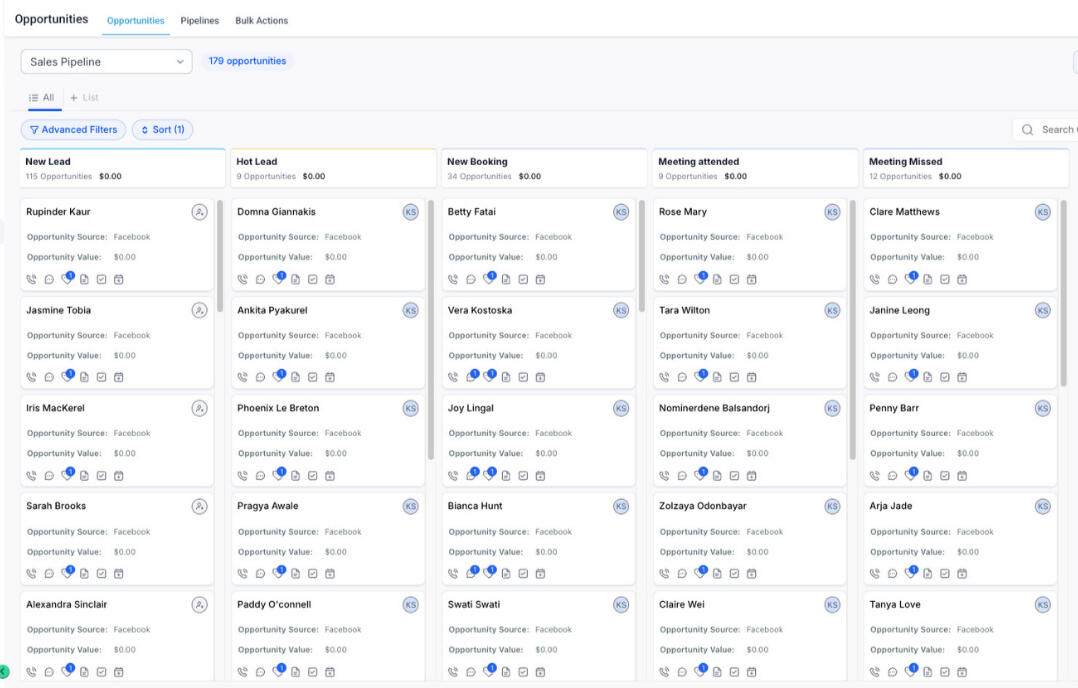The height and width of the screenshot is (688, 1078).
Task: Click task checkbox icon on Iris MacKerel card
Action: pos(101,476)
